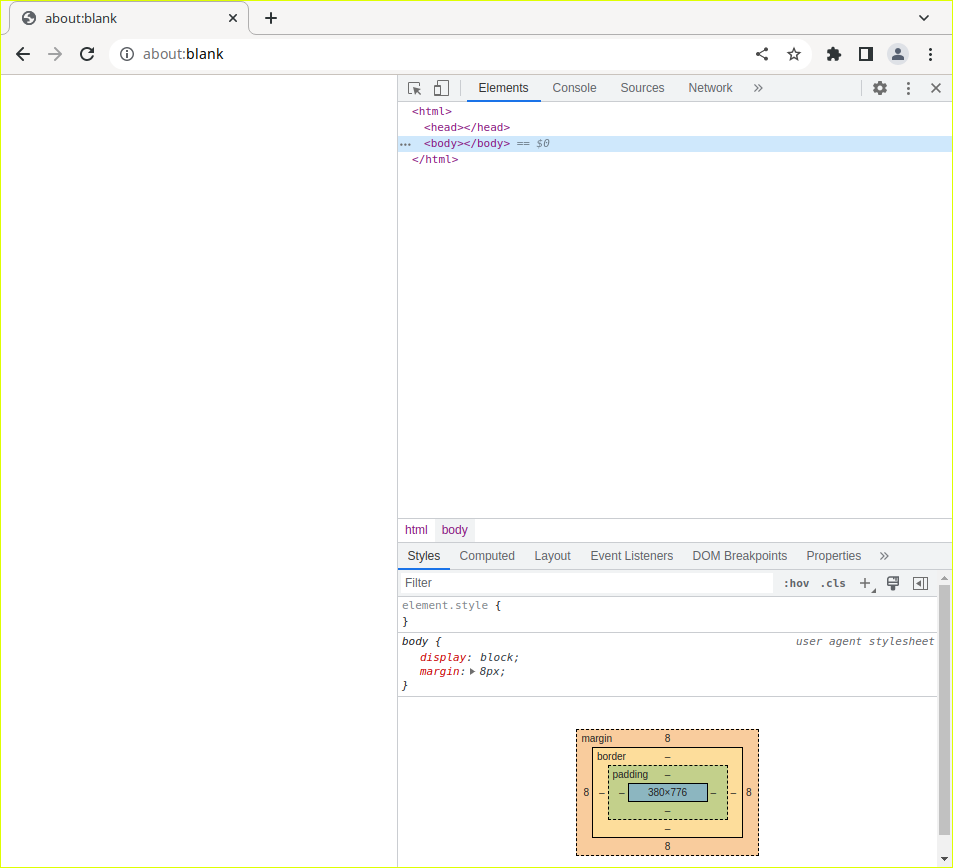Bookmark this tab with star icon

tap(794, 54)
